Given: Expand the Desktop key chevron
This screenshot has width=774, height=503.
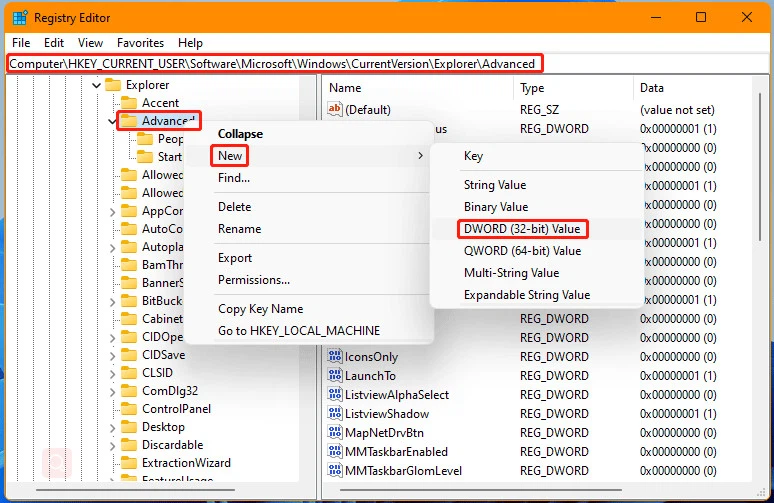Looking at the screenshot, I should (113, 427).
